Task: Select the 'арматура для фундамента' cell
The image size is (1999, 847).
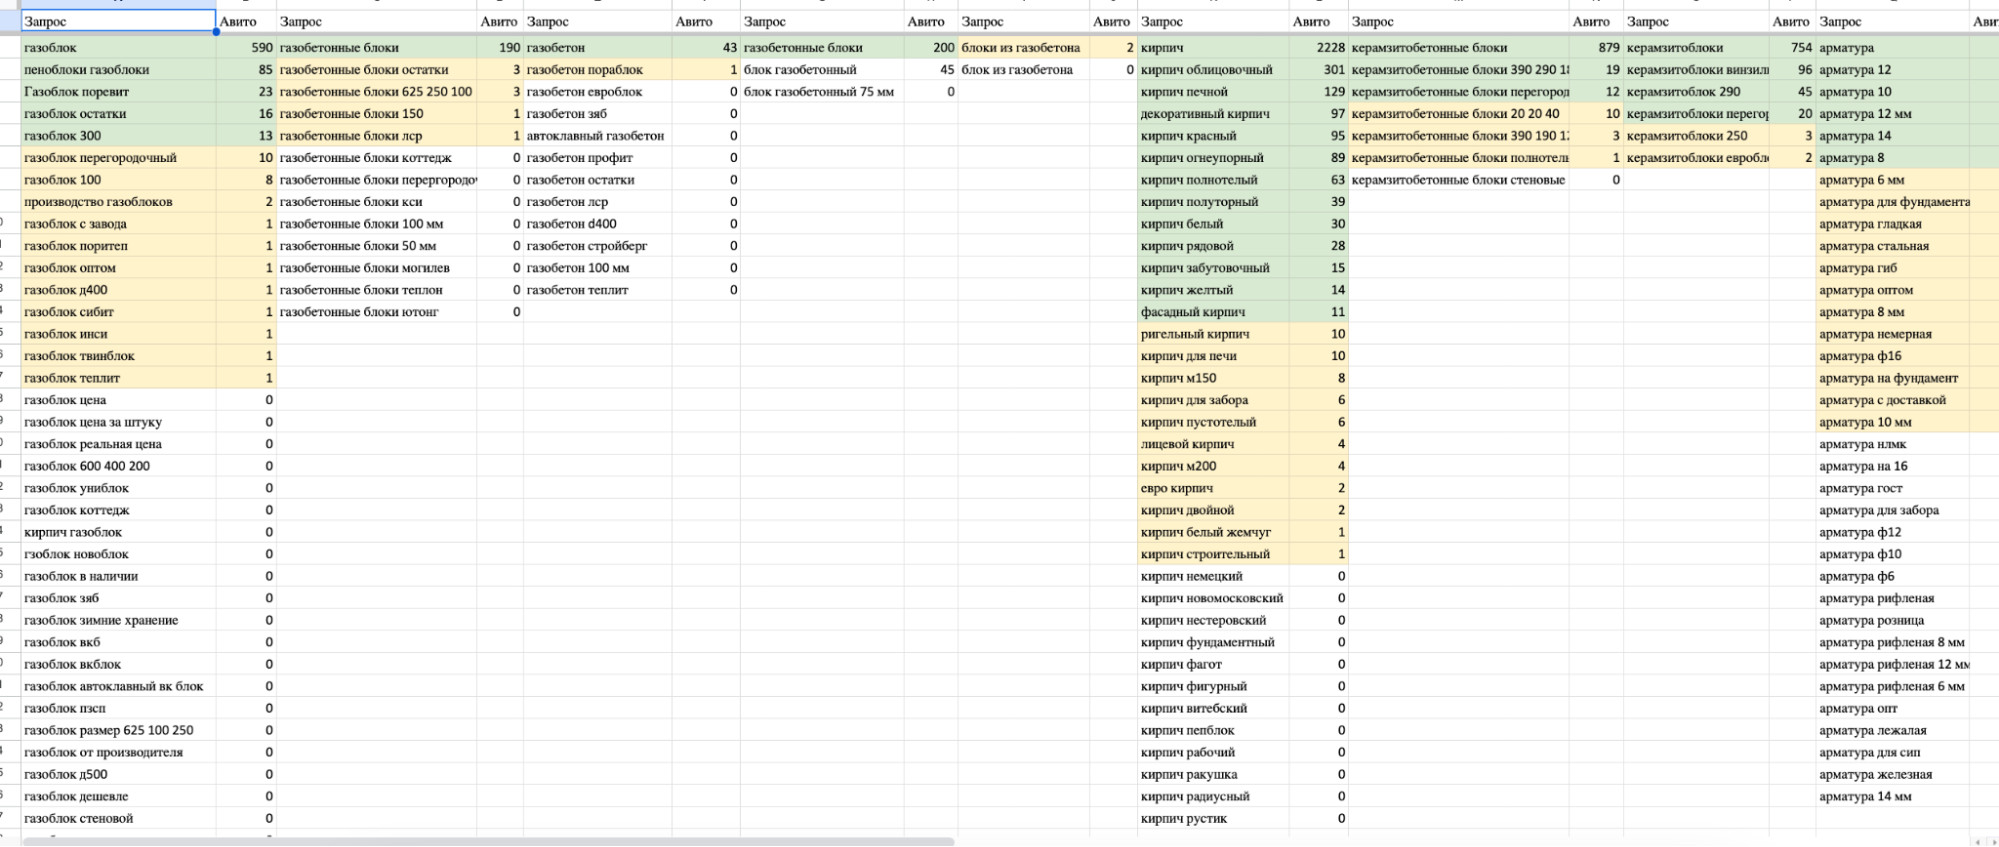Action: click(x=1893, y=202)
